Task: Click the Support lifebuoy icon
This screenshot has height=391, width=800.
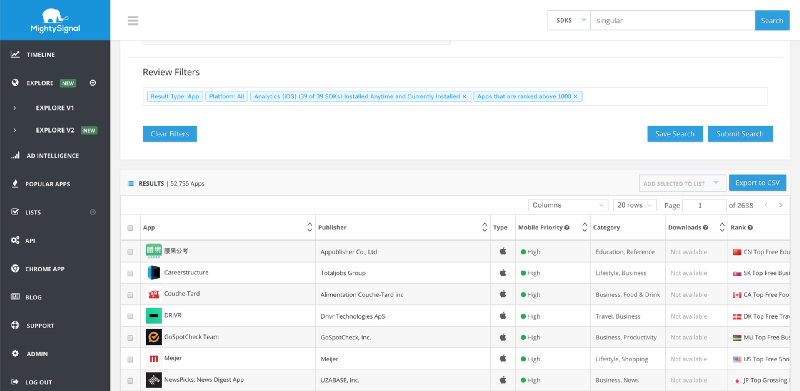Action: 15,325
